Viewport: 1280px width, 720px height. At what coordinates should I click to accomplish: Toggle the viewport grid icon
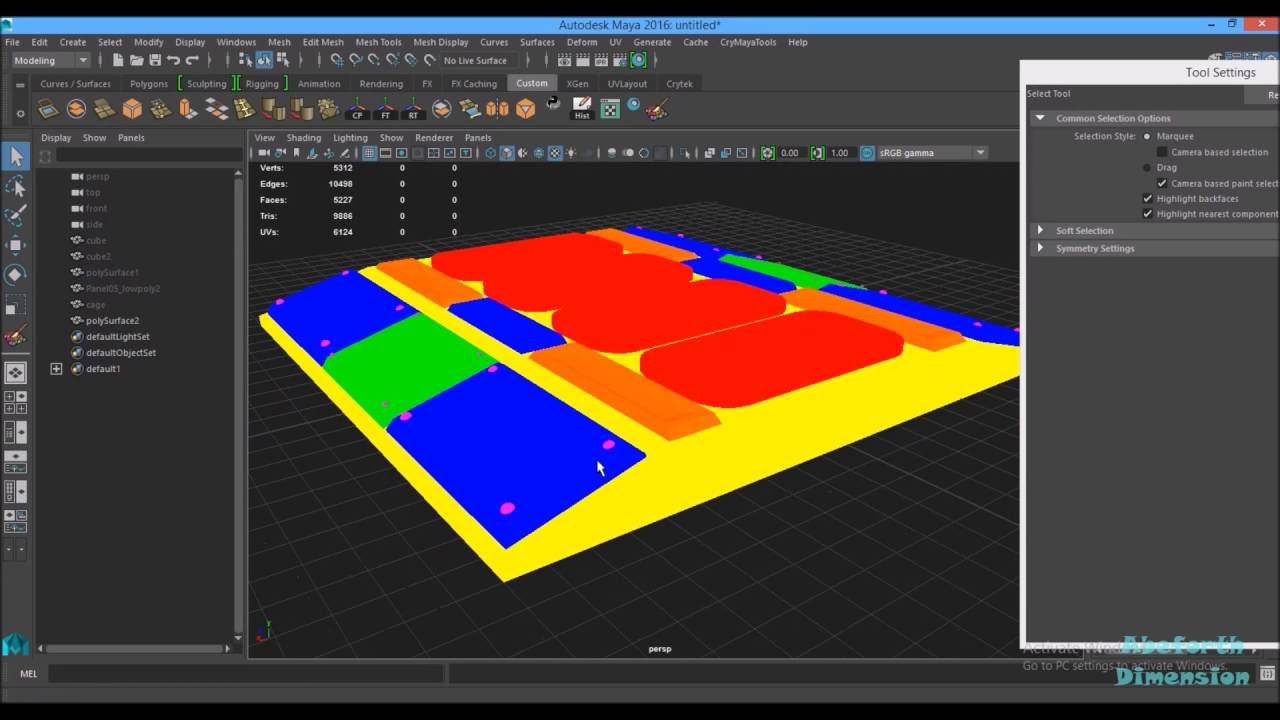[369, 153]
